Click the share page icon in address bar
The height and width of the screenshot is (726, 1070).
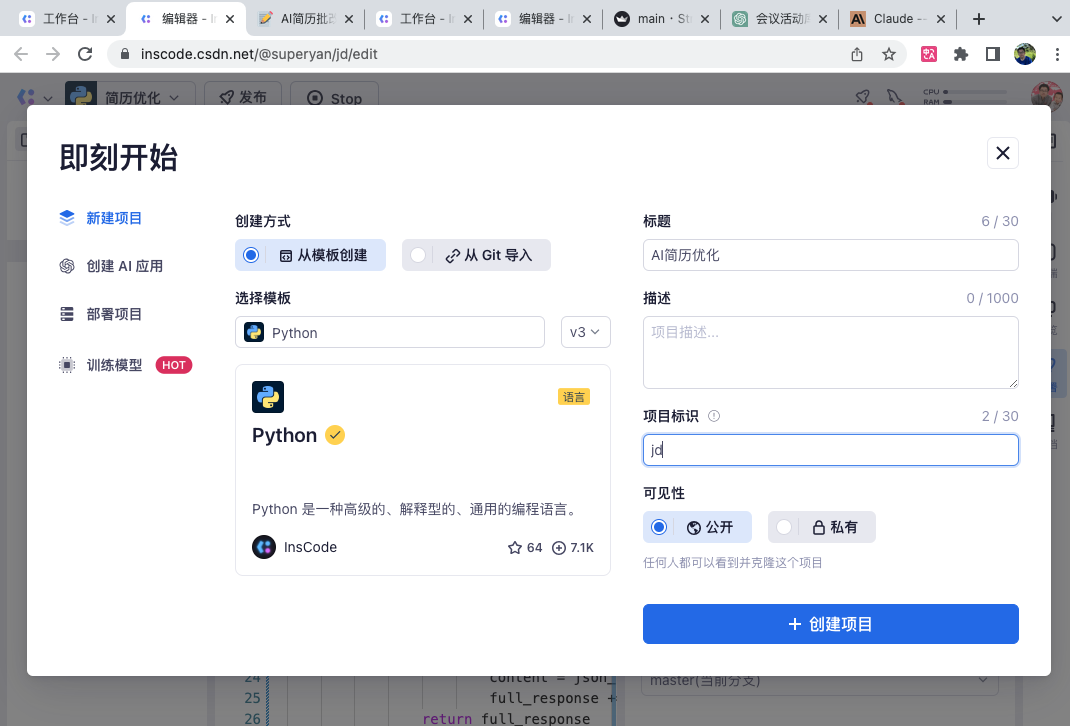[x=857, y=54]
